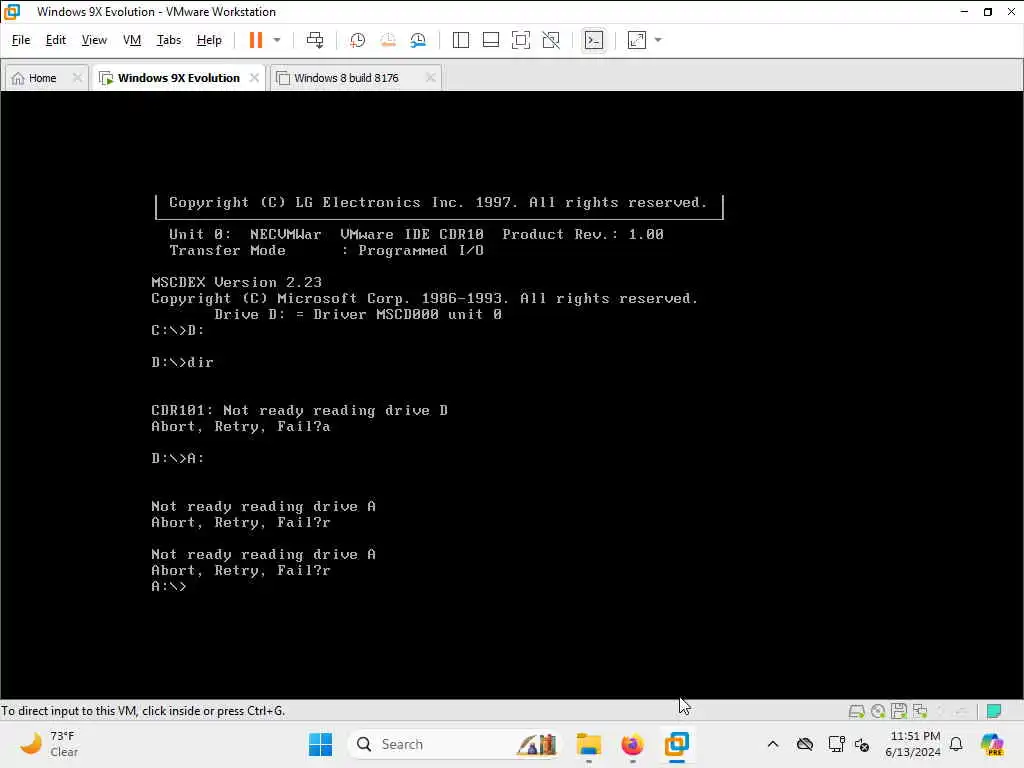Open the weather widget showing 73°F
1024x768 pixels.
coord(50,744)
